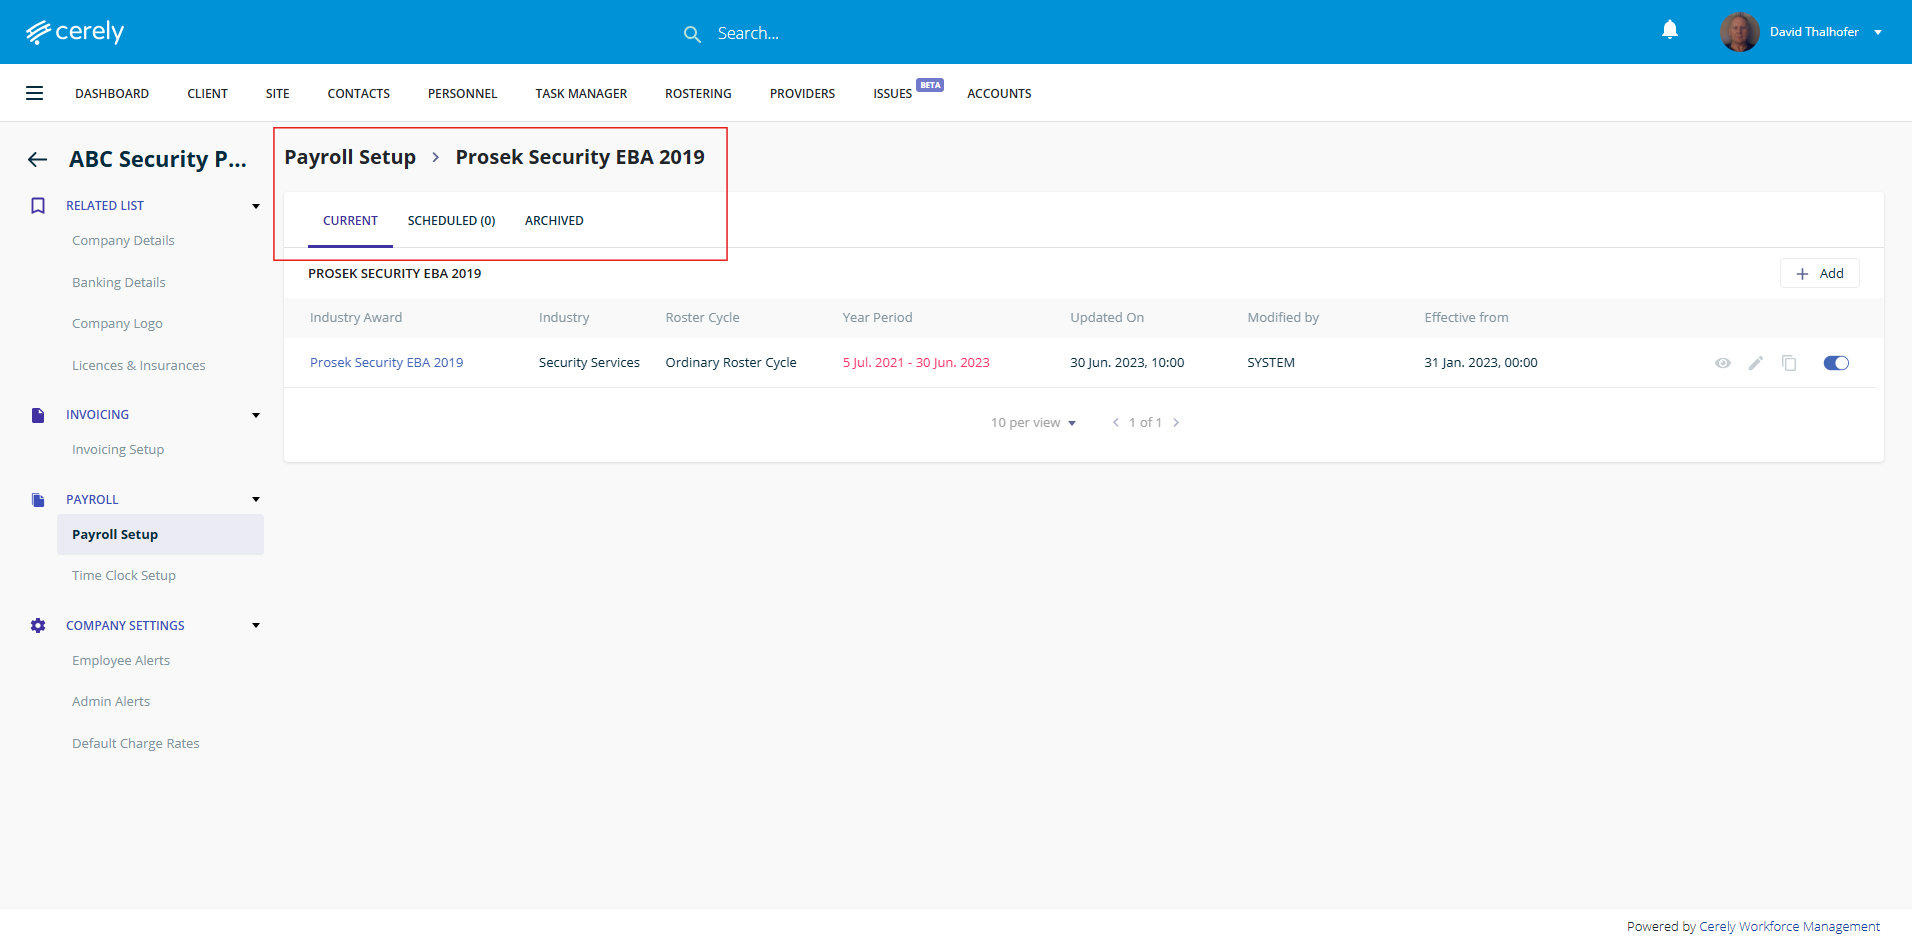The width and height of the screenshot is (1912, 940).
Task: Open Default Charge Rates in the sidebar
Action: pos(136,744)
